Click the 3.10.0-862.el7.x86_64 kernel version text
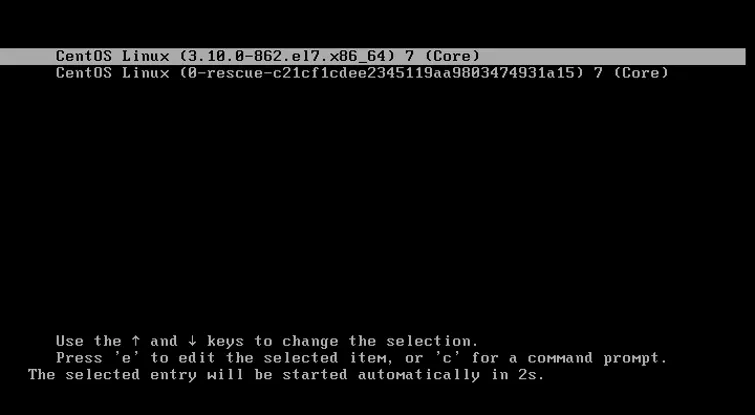This screenshot has width=755, height=415. pos(287,56)
